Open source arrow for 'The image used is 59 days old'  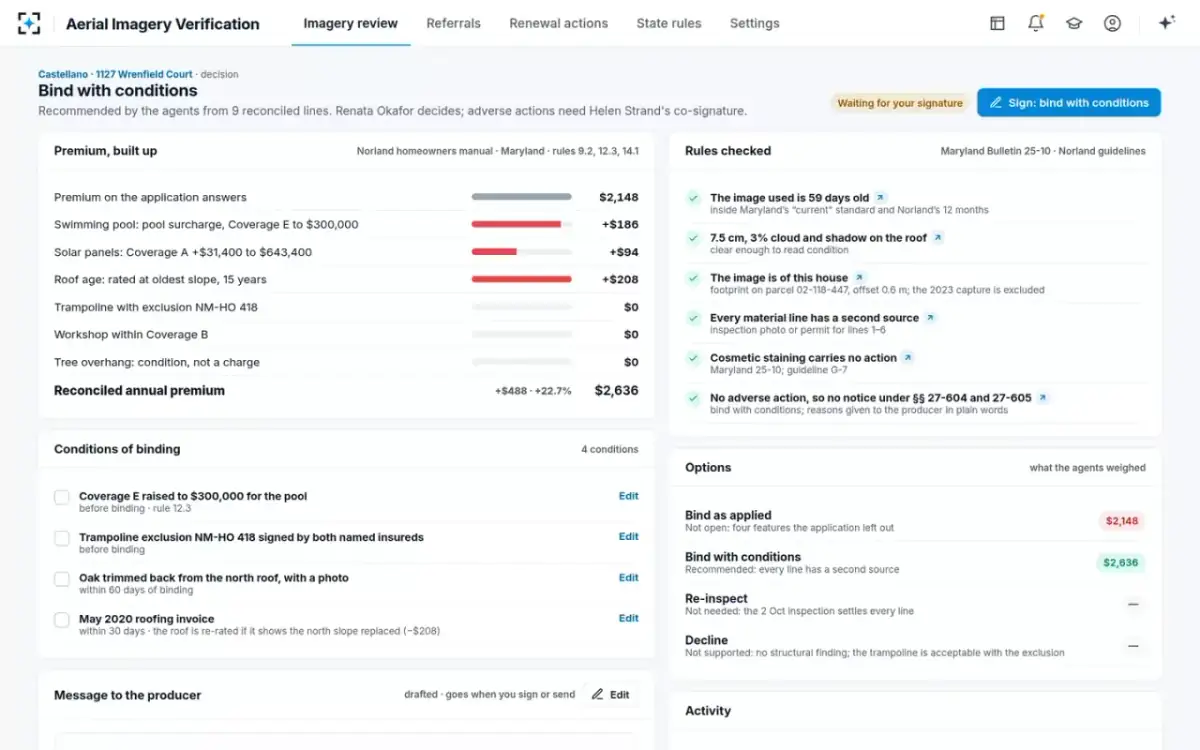(x=880, y=198)
